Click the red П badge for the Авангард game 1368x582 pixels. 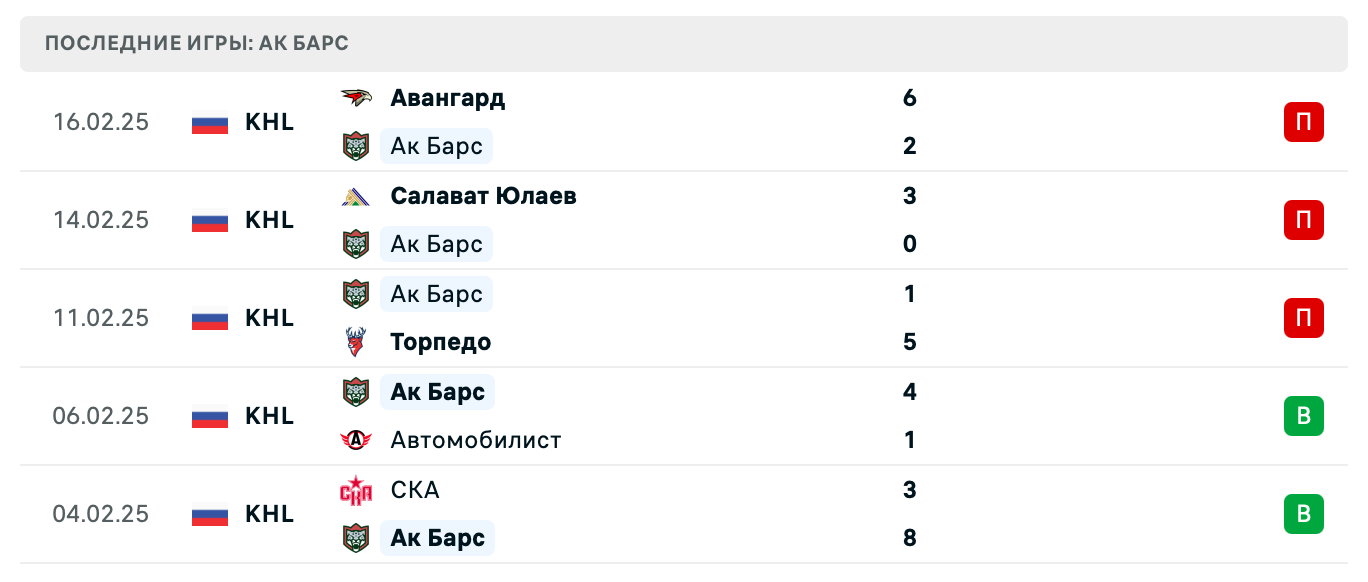1303,121
